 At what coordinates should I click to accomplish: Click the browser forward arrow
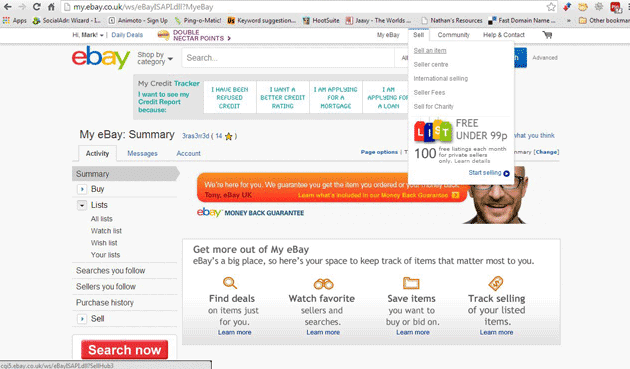(x=22, y=7)
